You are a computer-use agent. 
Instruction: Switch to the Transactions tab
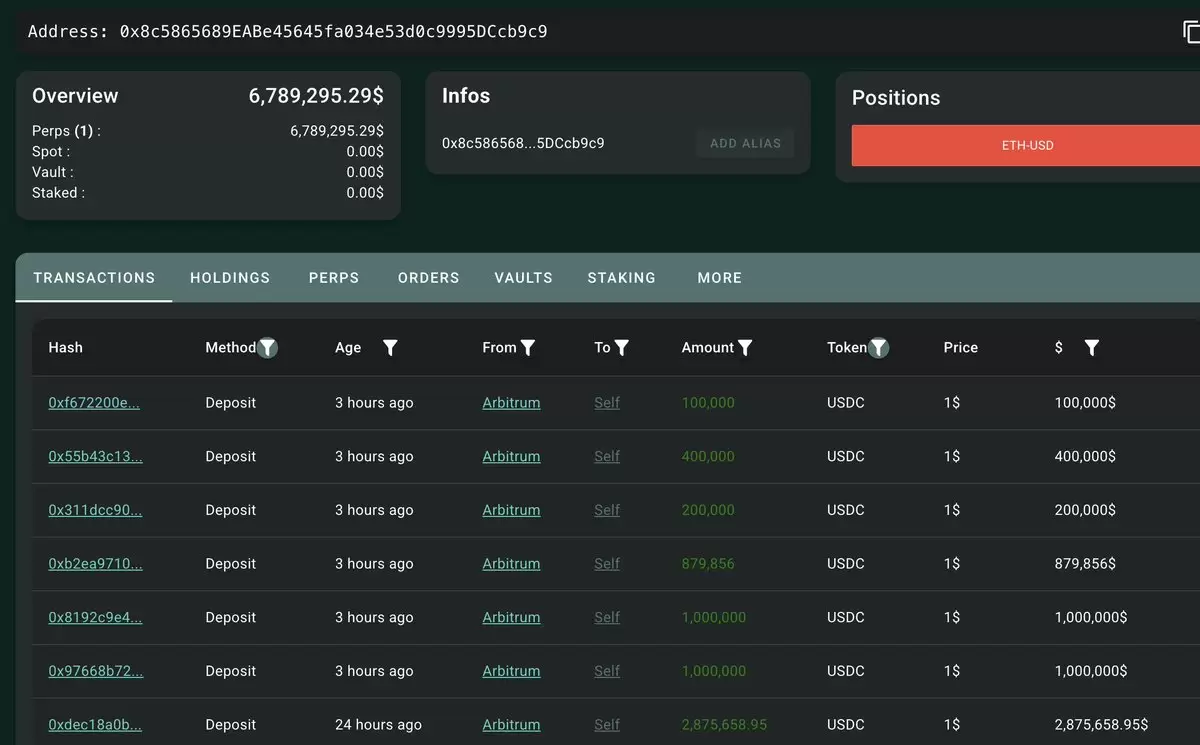(94, 278)
